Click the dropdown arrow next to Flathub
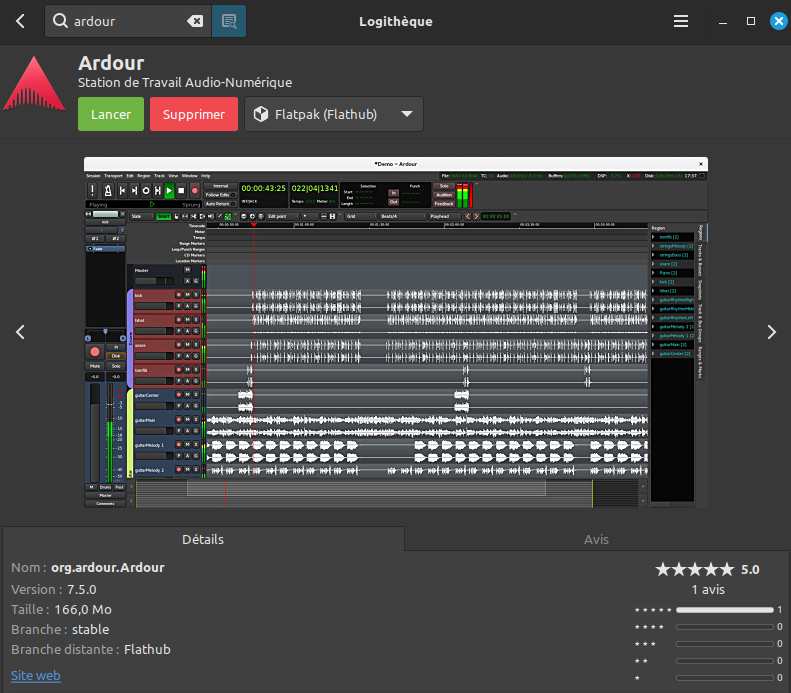Image resolution: width=791 pixels, height=693 pixels. pyautogui.click(x=406, y=114)
